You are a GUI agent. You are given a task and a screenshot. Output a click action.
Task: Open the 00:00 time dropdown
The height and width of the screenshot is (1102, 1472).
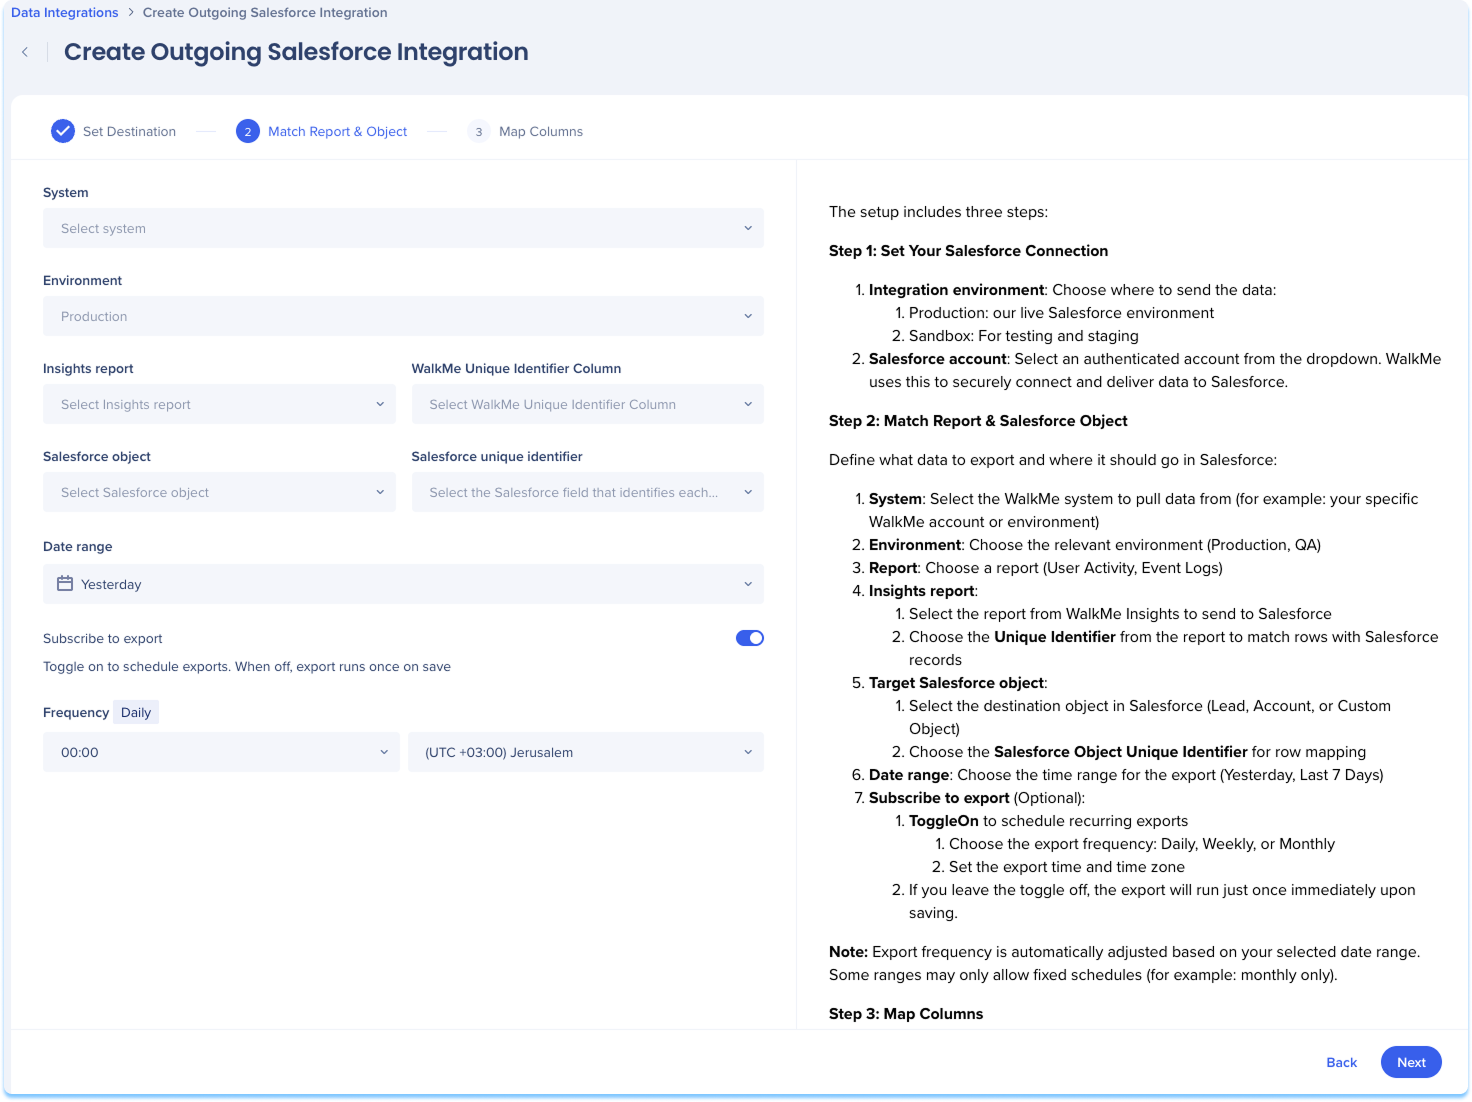pos(221,752)
